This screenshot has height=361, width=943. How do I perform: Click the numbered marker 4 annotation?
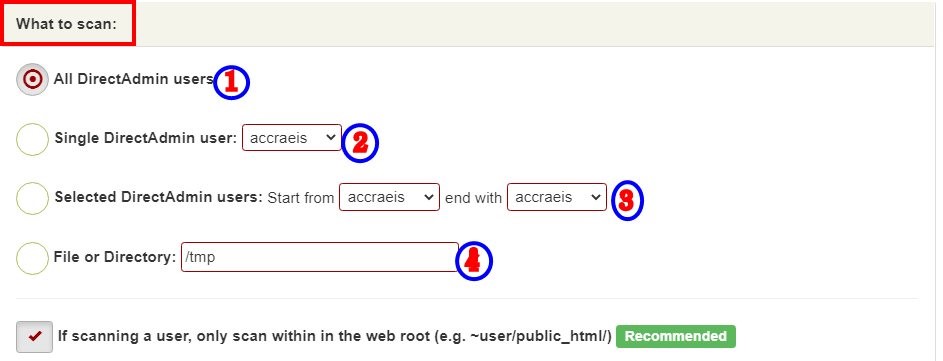coord(473,262)
